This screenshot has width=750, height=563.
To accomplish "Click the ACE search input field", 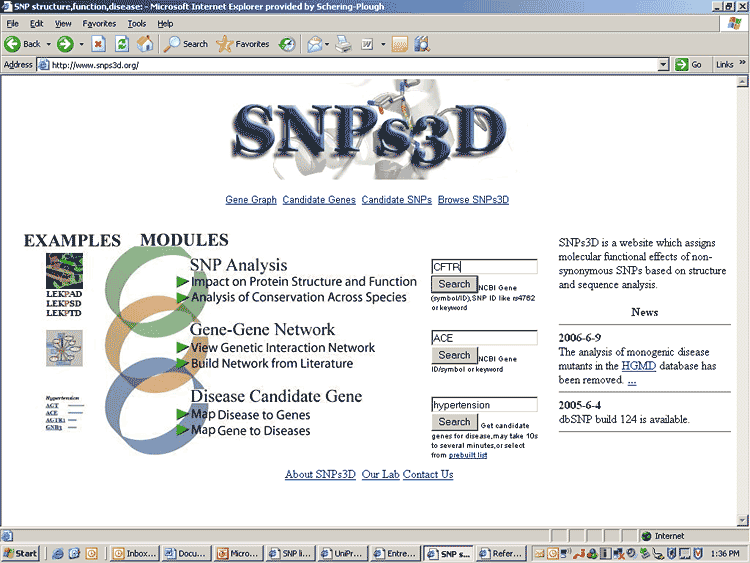I will click(484, 338).
